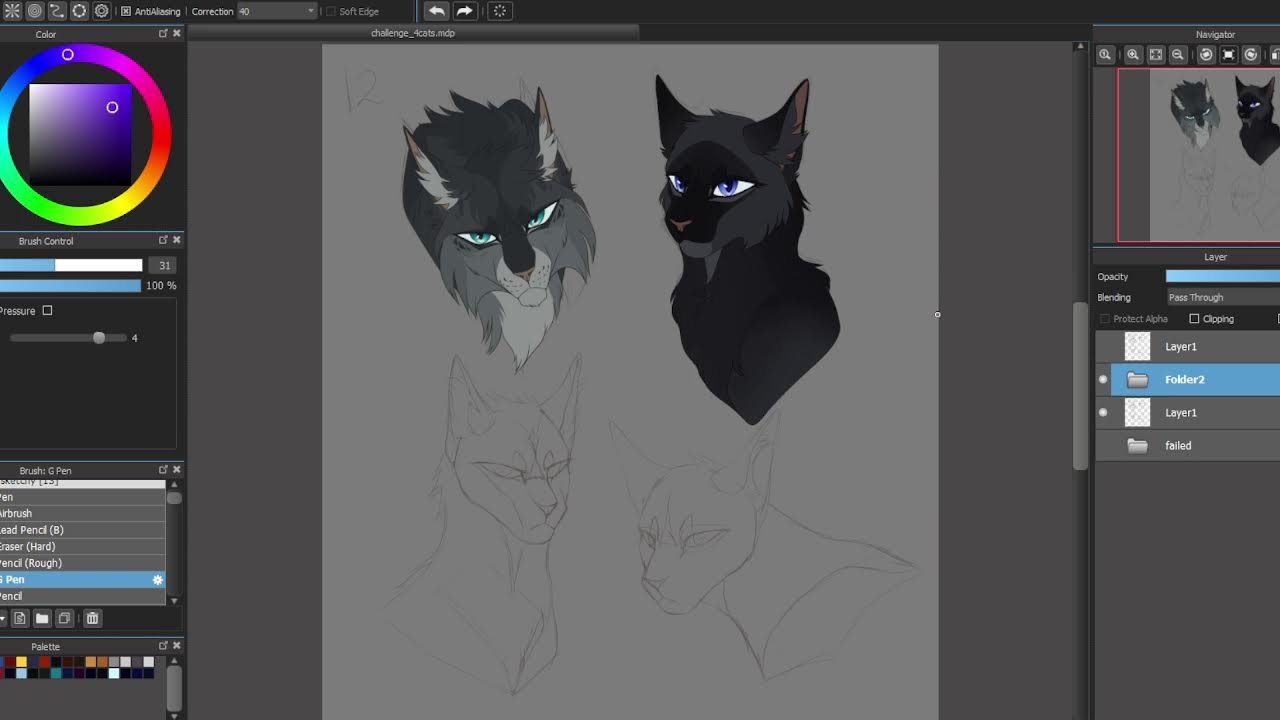
Task: Open G Pen brush settings gear
Action: point(157,580)
